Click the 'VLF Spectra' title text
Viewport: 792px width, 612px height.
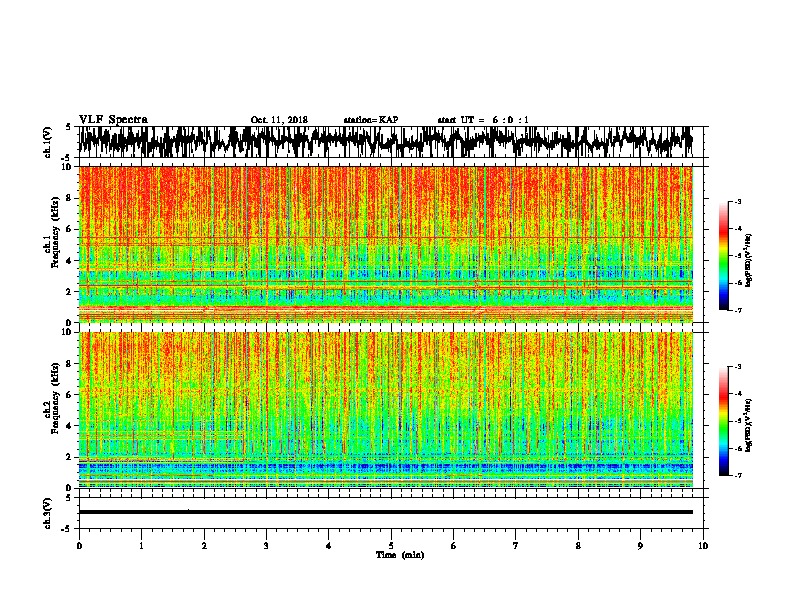pyautogui.click(x=113, y=120)
